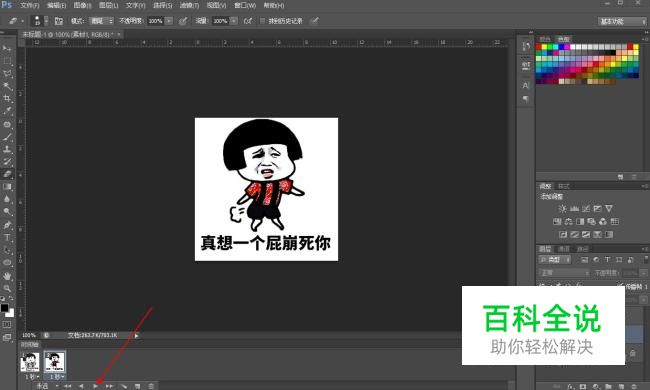This screenshot has width=650, height=390.
Task: Open the Paragraph panel icon
Action: tap(526, 99)
